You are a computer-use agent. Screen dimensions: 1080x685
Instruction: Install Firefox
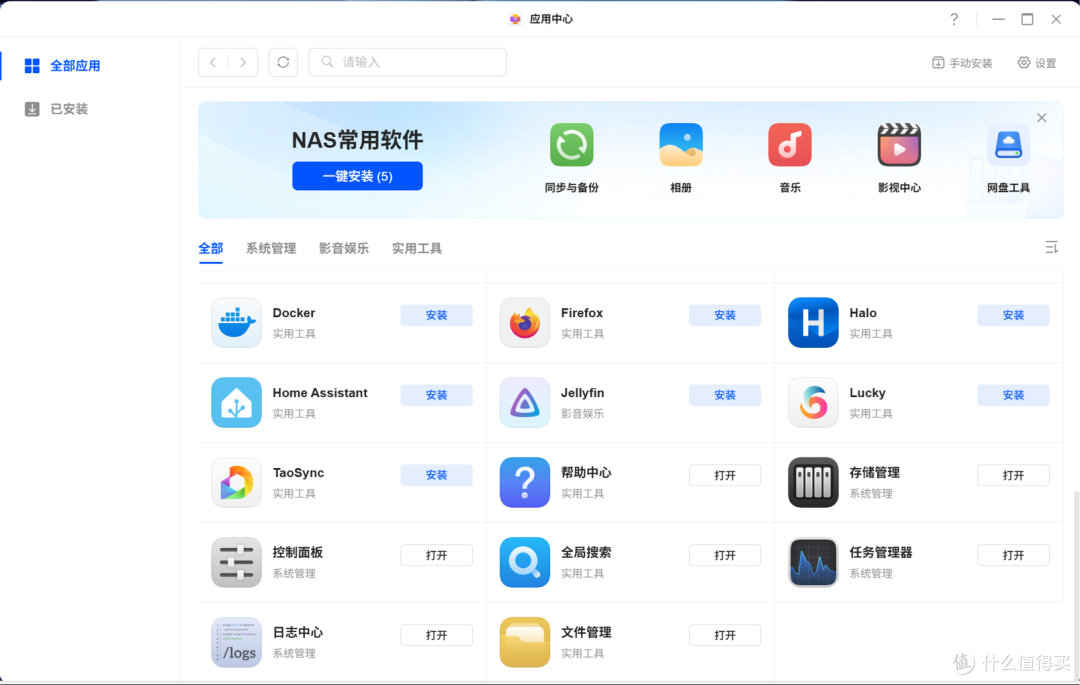(725, 315)
